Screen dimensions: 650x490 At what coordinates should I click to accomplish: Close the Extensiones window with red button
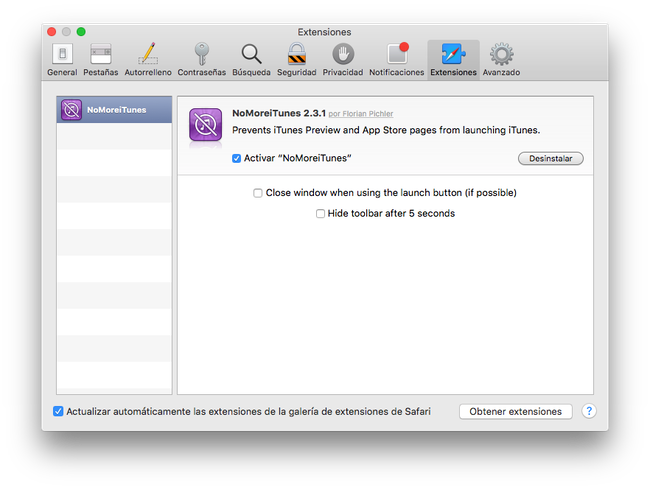click(52, 32)
